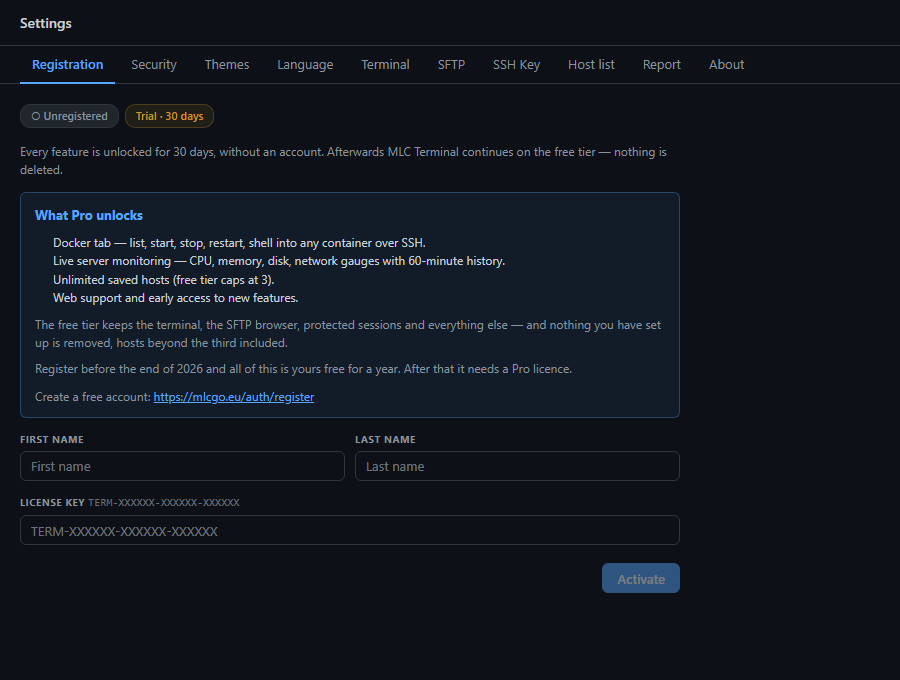Click the LICENSE KEY label
This screenshot has width=900, height=680.
tap(52, 503)
